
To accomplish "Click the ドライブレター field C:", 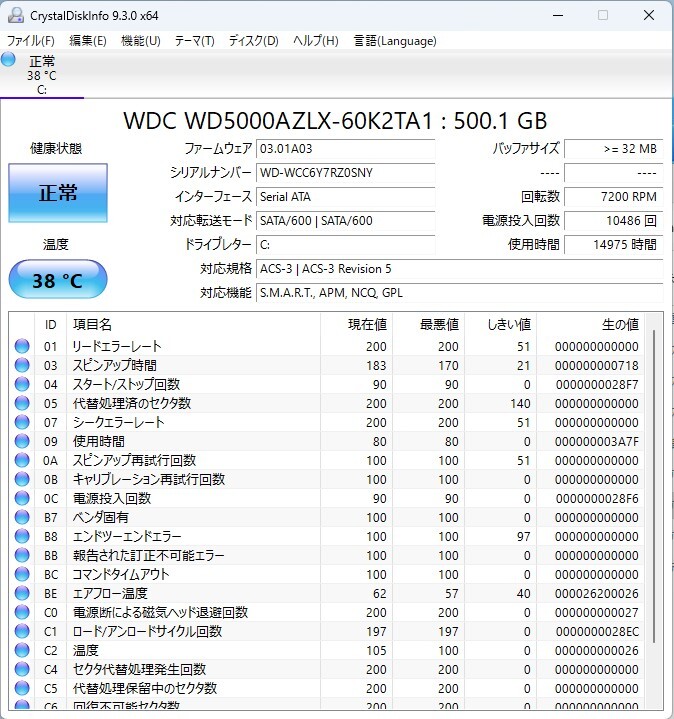I will pos(345,244).
